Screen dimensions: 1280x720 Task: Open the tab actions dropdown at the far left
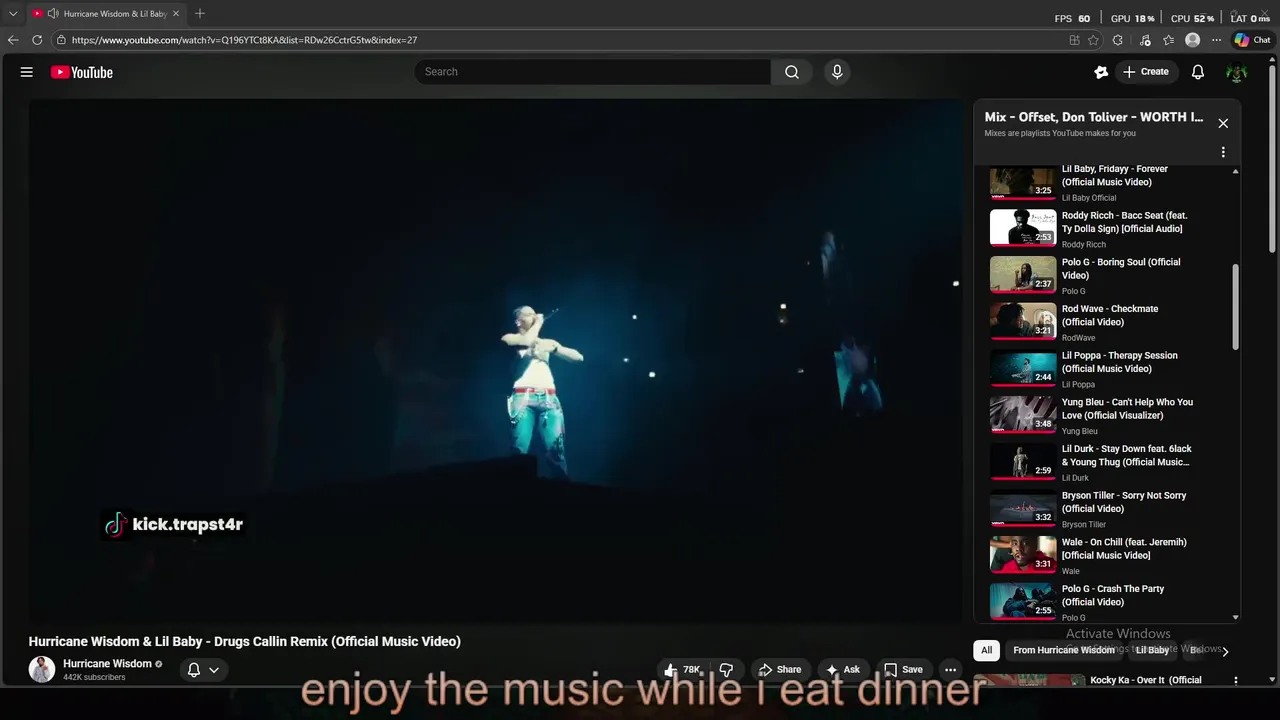[x=13, y=14]
